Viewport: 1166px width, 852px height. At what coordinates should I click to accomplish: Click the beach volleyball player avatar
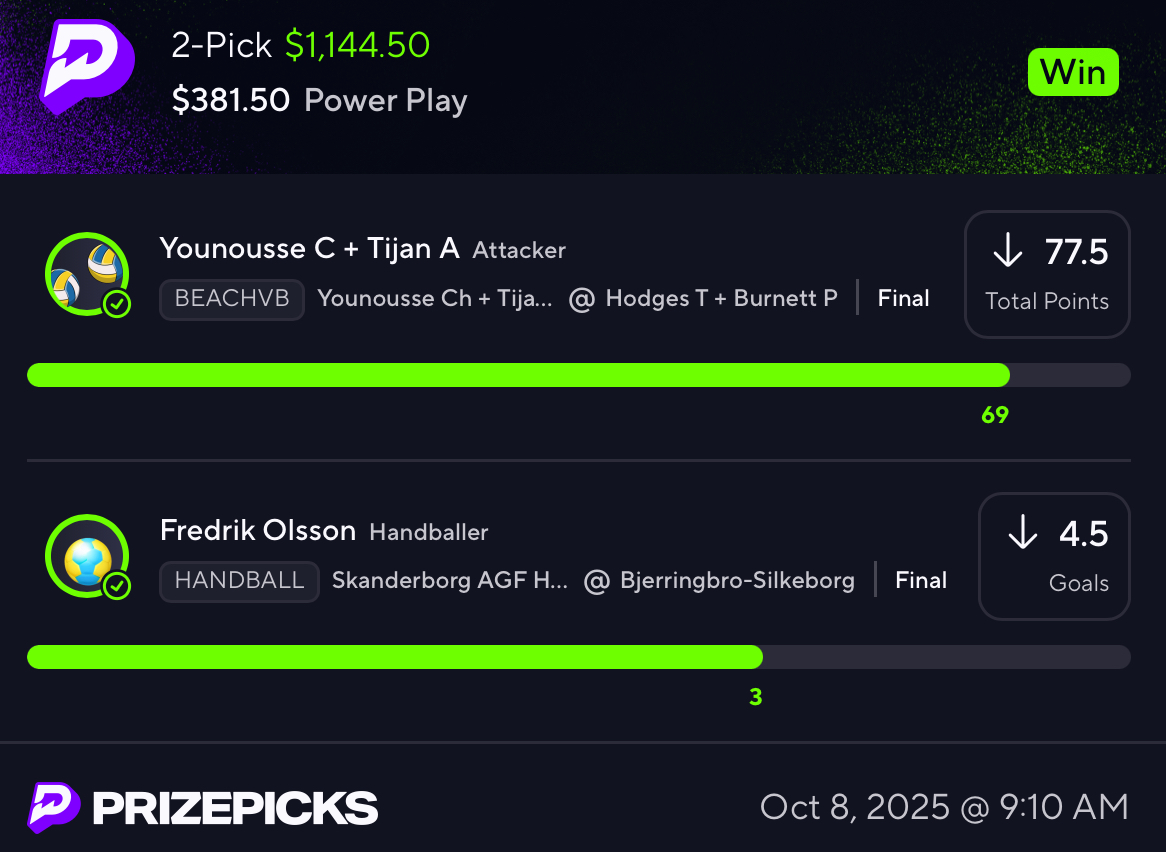pos(85,273)
